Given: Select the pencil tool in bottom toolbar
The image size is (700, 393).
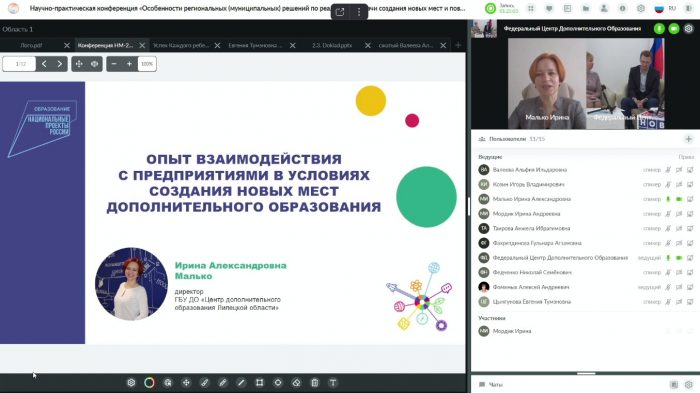Looking at the screenshot, I should tap(223, 383).
